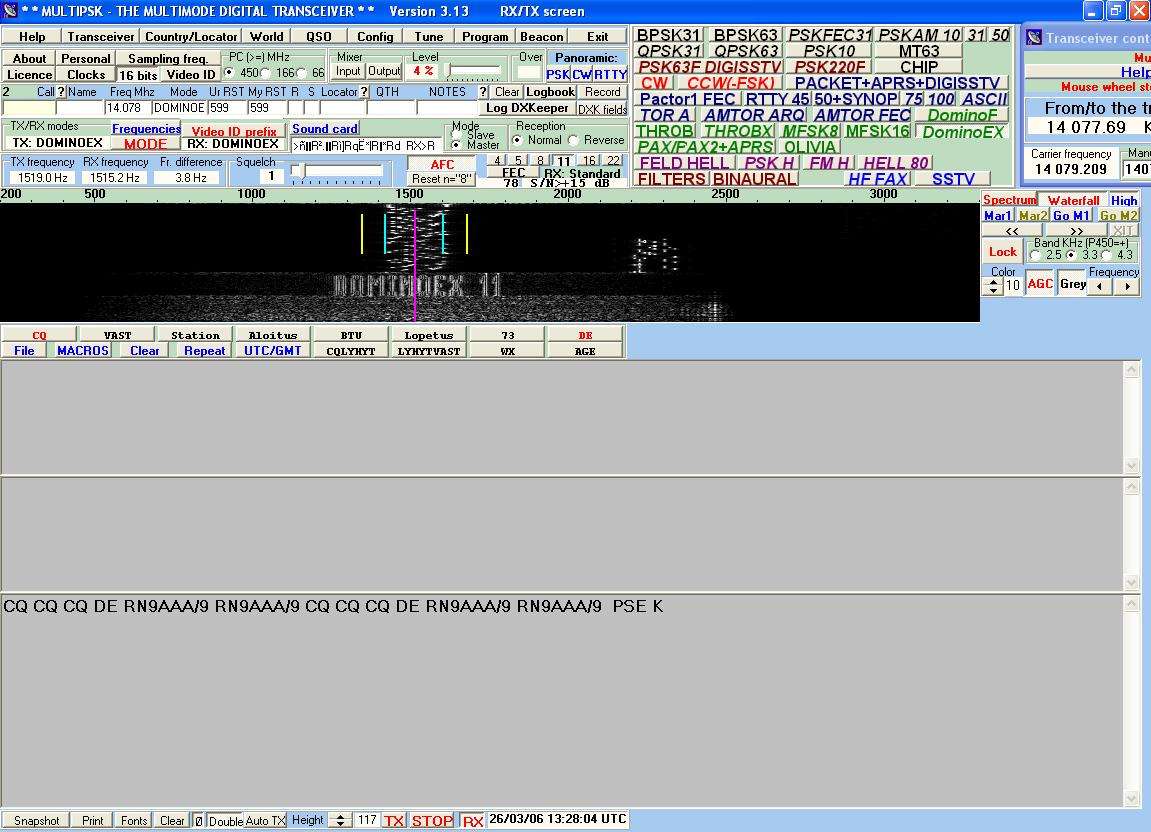
Task: Choose the 2.5 kHz band option
Action: click(x=1035, y=255)
